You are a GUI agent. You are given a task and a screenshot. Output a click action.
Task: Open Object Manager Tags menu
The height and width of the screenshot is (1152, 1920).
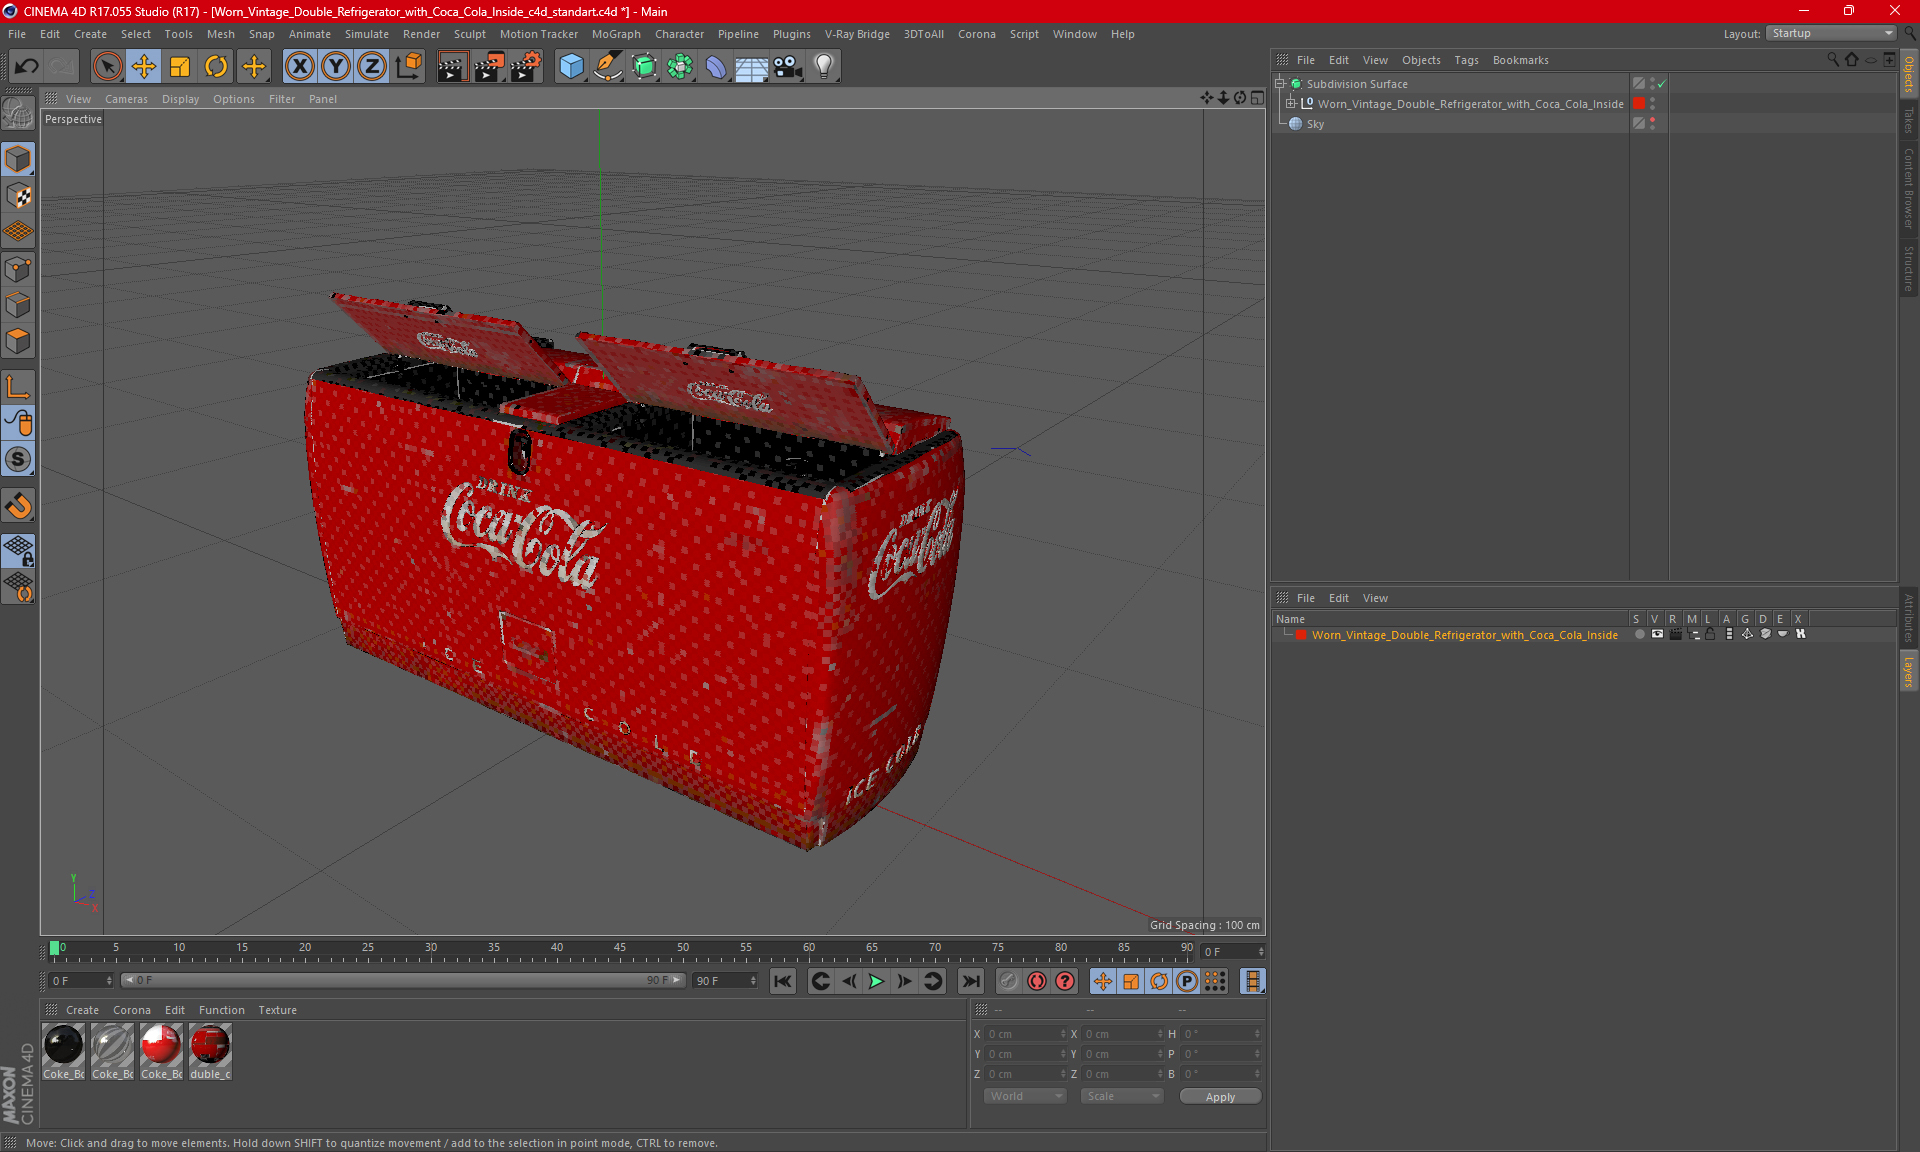pyautogui.click(x=1466, y=60)
